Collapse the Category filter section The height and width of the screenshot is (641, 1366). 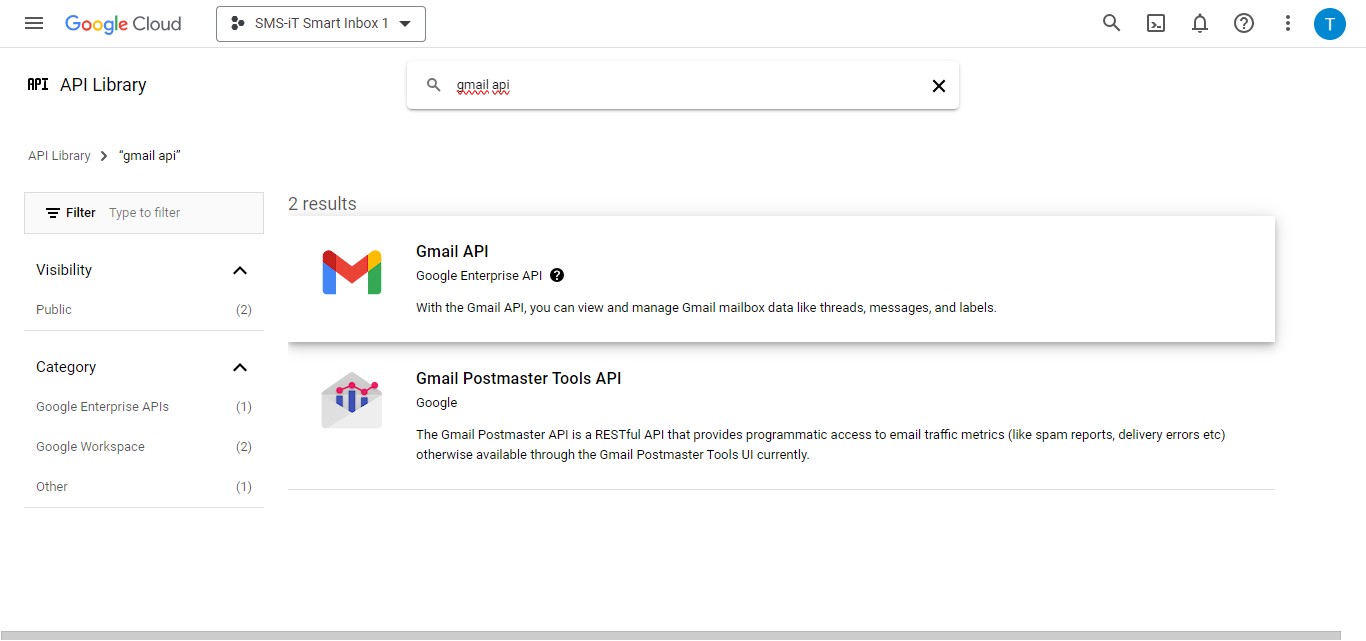tap(240, 367)
